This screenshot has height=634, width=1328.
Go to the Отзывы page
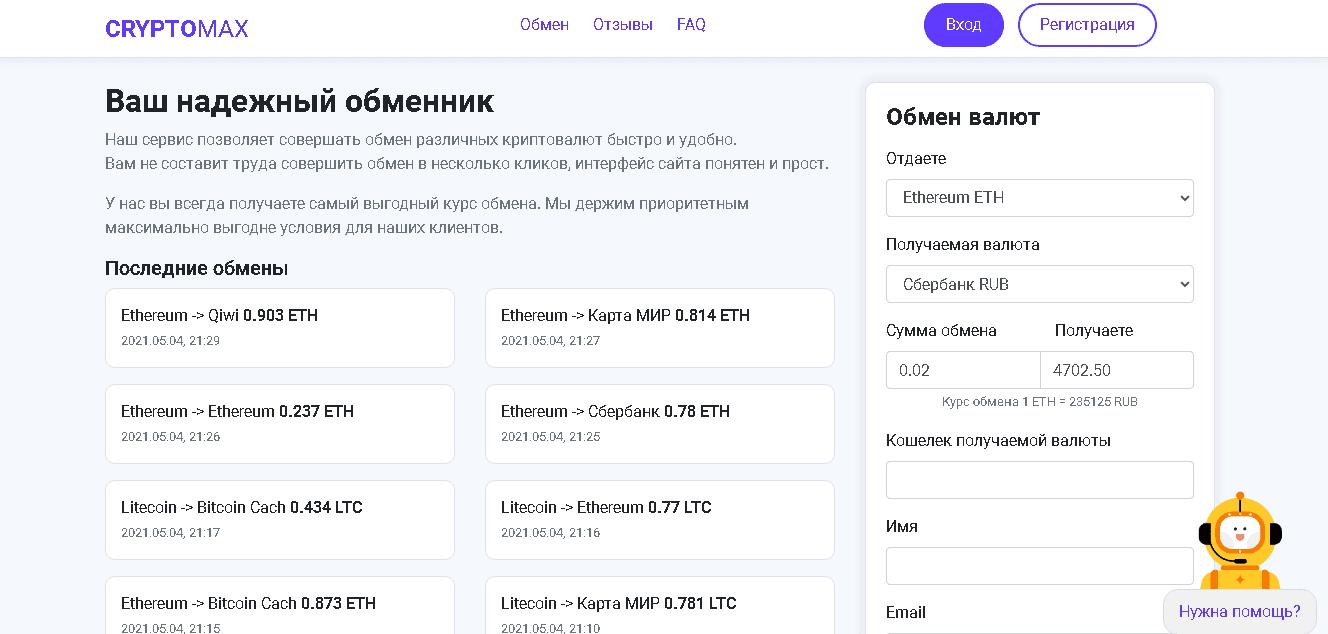coord(622,25)
